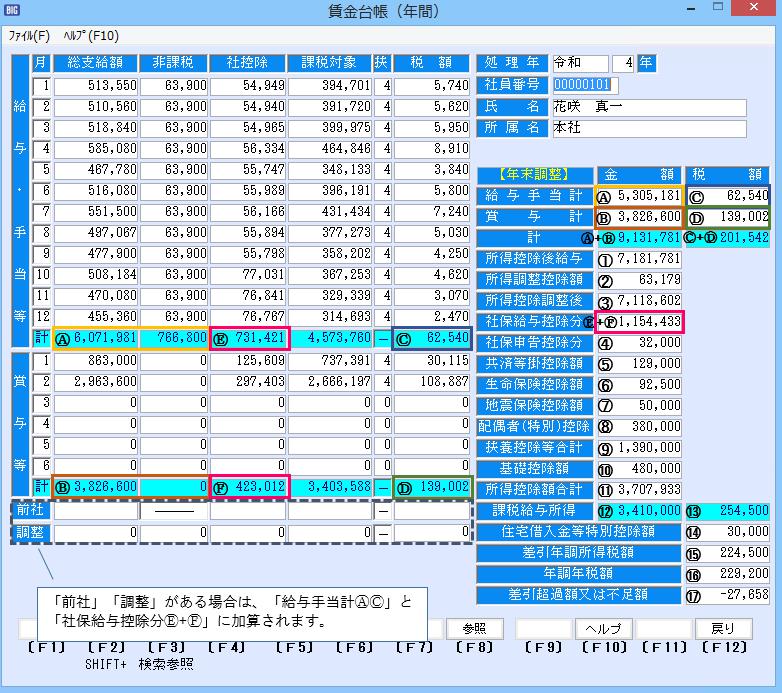Click 差引超過額又は不足額 value -27,658
This screenshot has width=782, height=693.
click(x=727, y=594)
